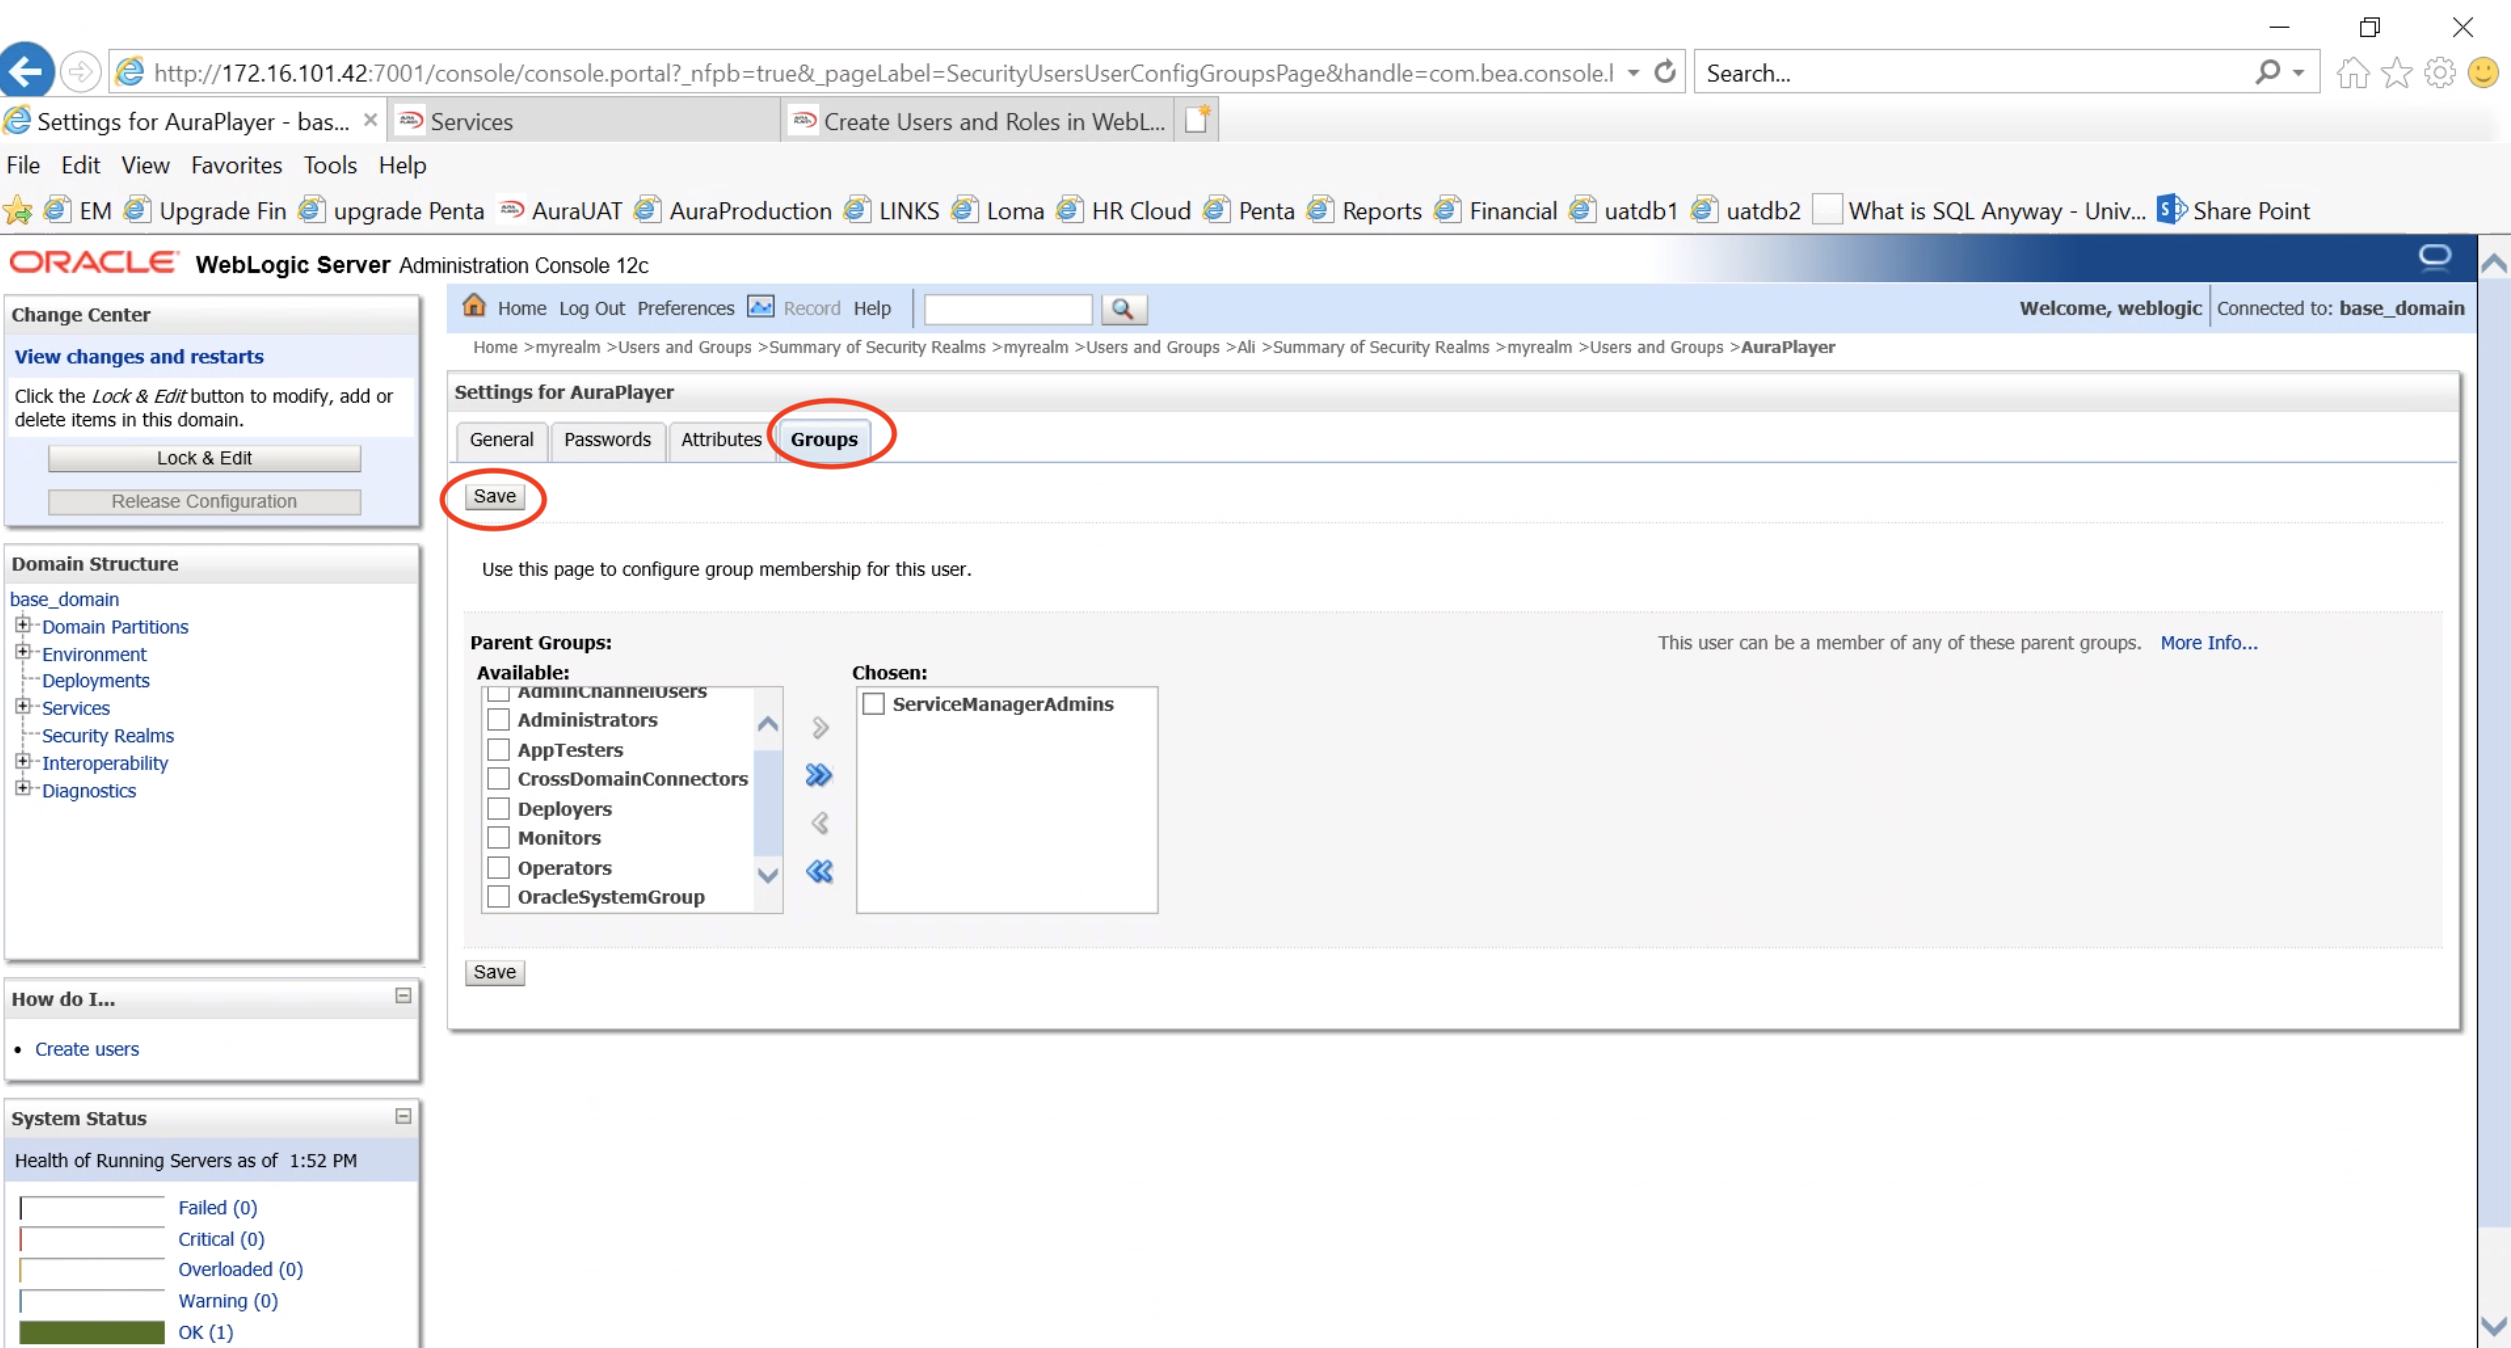Image resolution: width=2511 pixels, height=1348 pixels.
Task: Expand the Domain Partitions tree node
Action: point(22,625)
